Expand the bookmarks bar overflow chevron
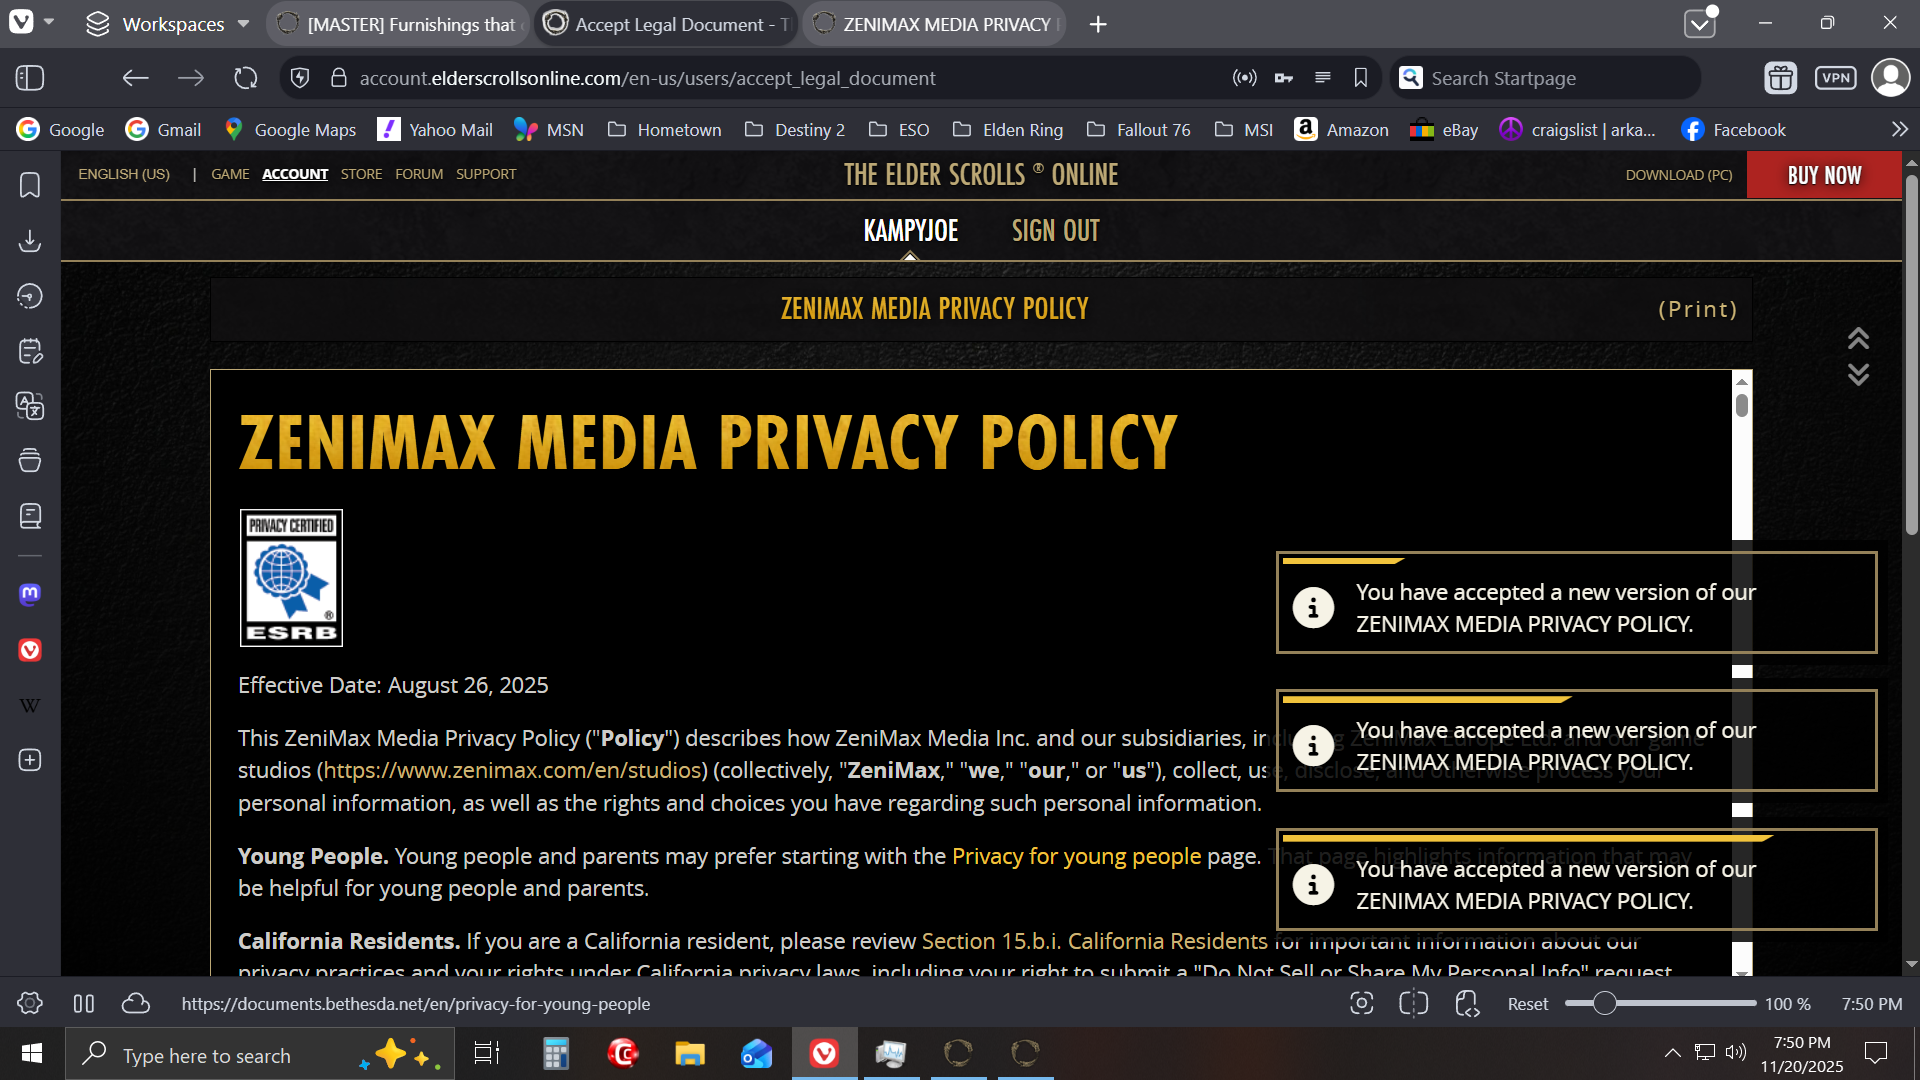Image resolution: width=1920 pixels, height=1080 pixels. [x=1899, y=130]
